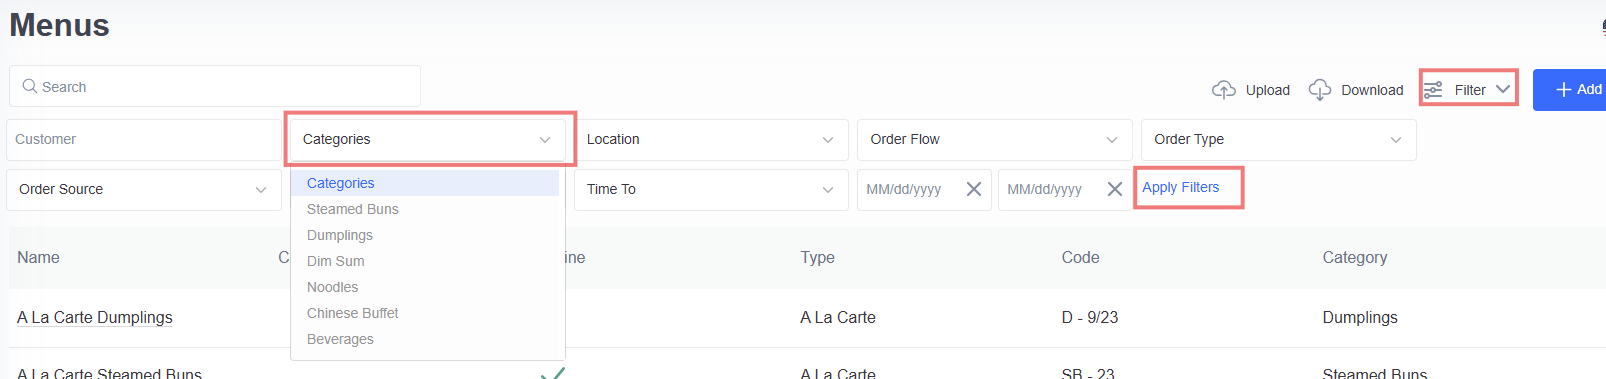1606x379 pixels.
Task: Clear the second date field with X
Action: pyautogui.click(x=1115, y=189)
